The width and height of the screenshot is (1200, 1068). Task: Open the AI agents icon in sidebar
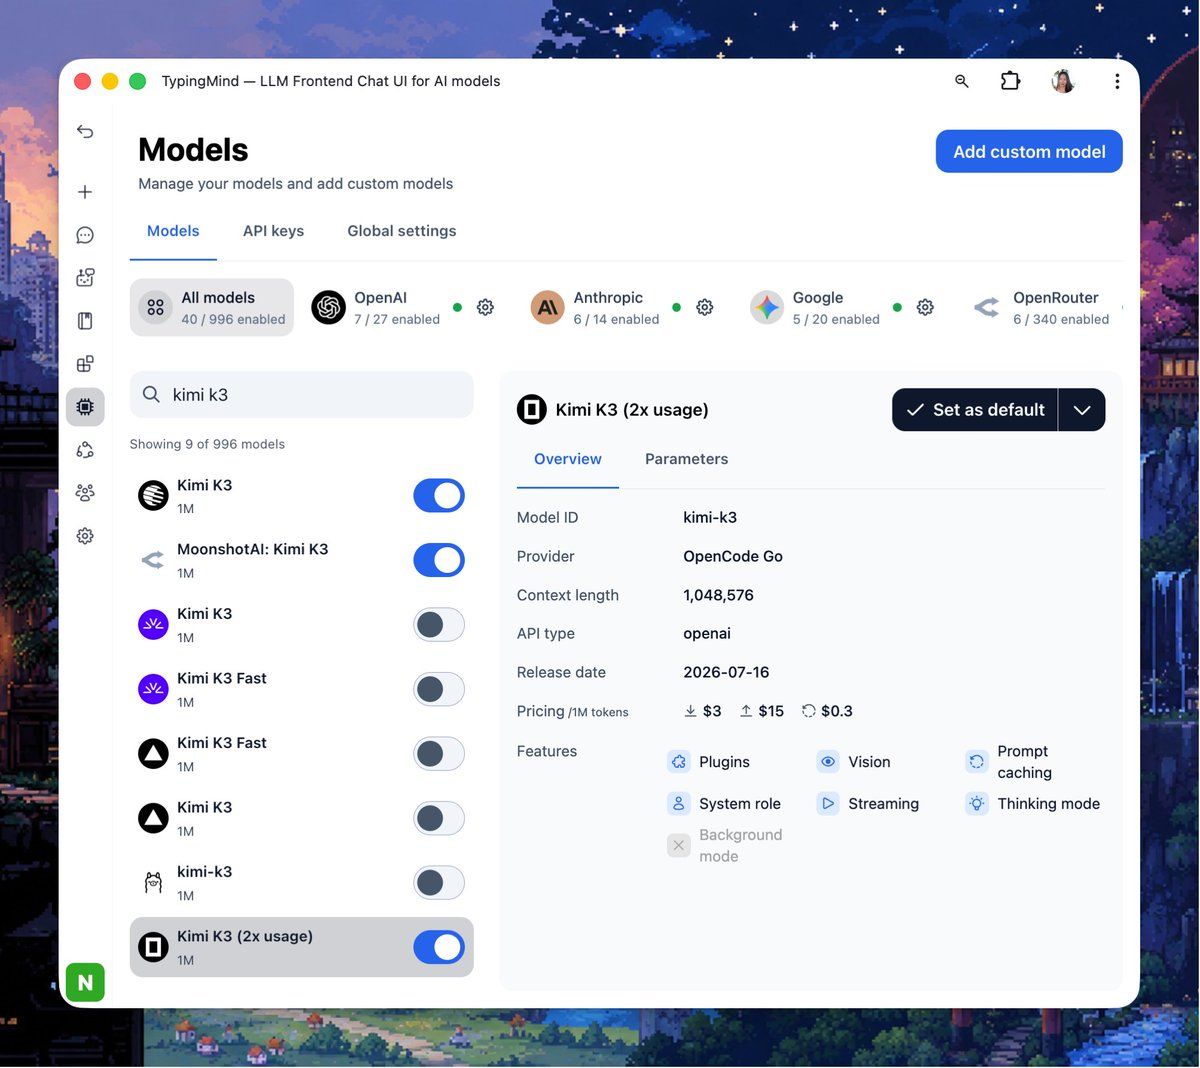[85, 278]
